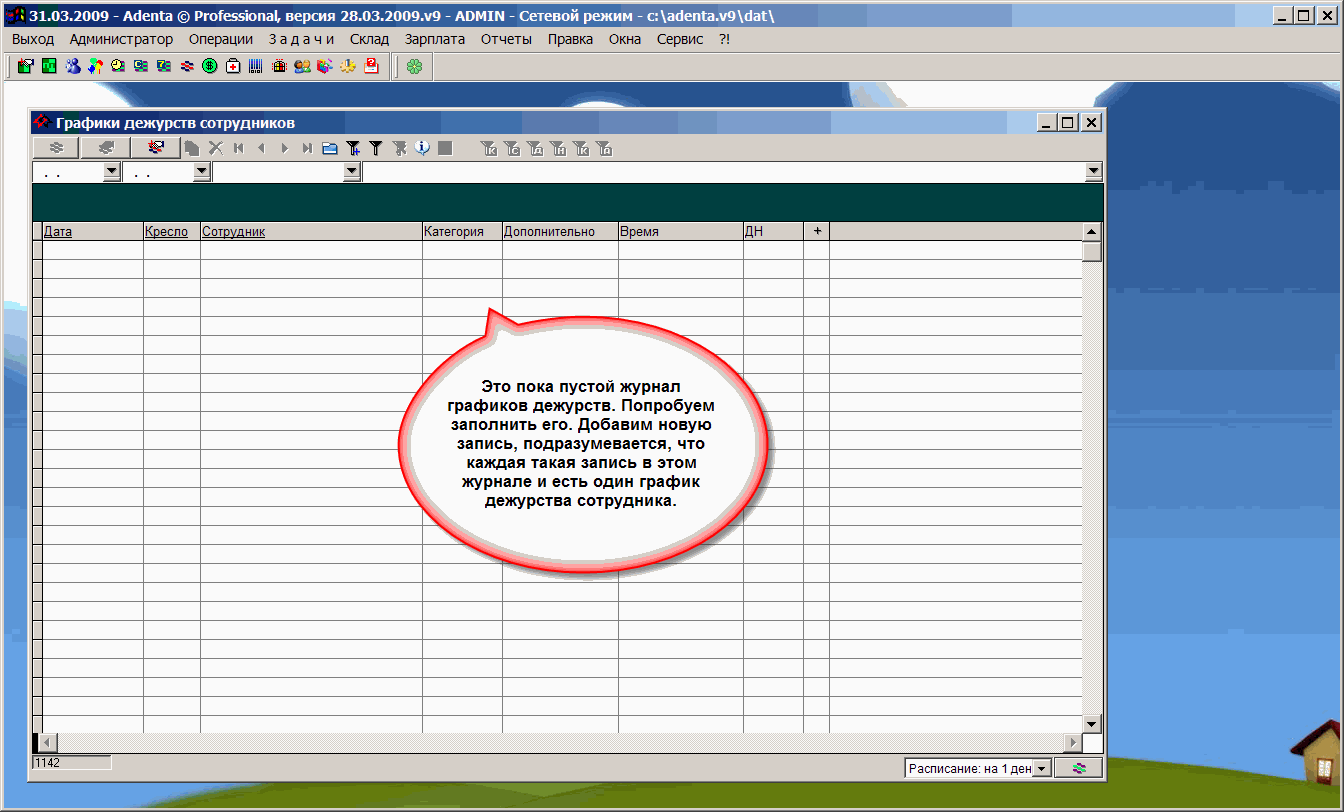The image size is (1344, 812).
Task: Click the funnel with plus filter icon
Action: click(x=353, y=148)
